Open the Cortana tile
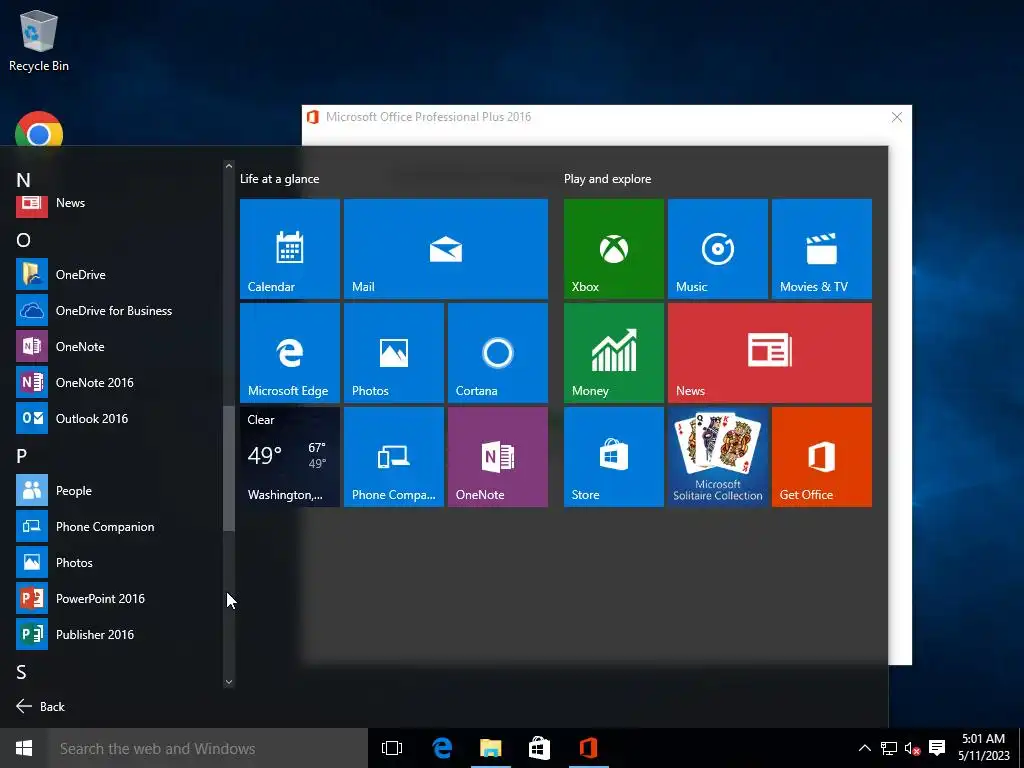The image size is (1024, 768). pyautogui.click(x=498, y=353)
